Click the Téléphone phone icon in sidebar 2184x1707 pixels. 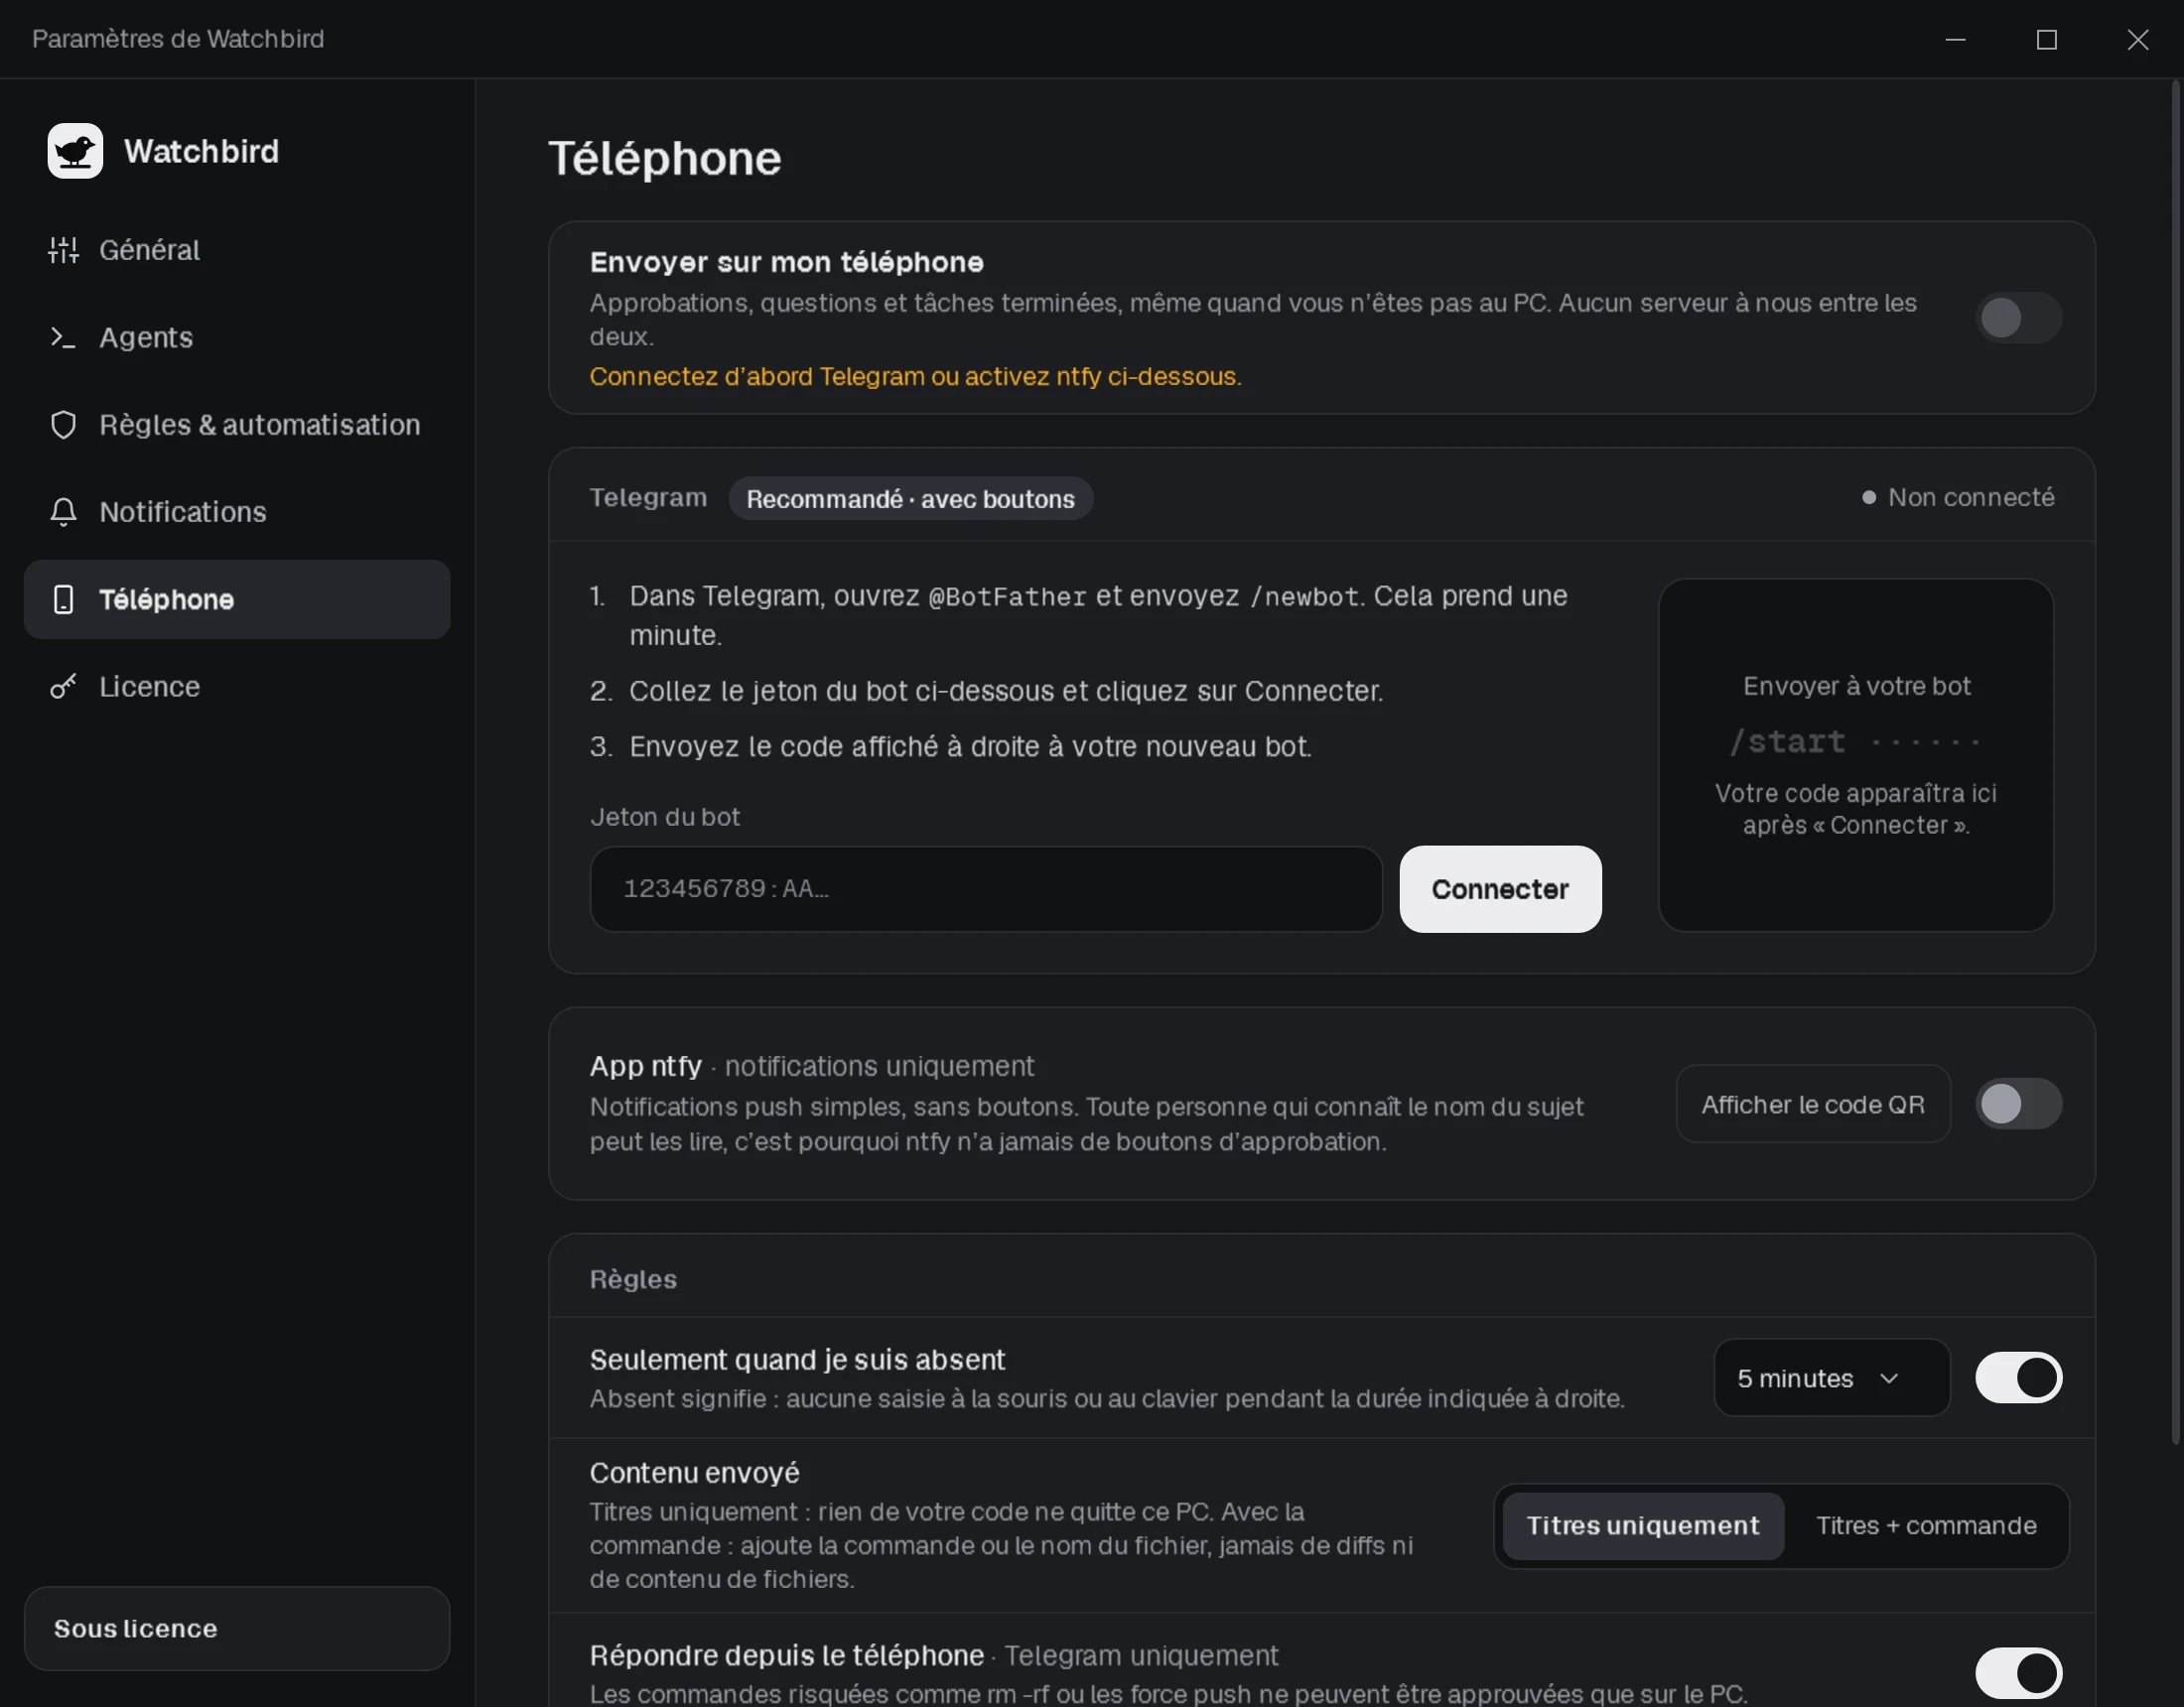pyautogui.click(x=63, y=599)
